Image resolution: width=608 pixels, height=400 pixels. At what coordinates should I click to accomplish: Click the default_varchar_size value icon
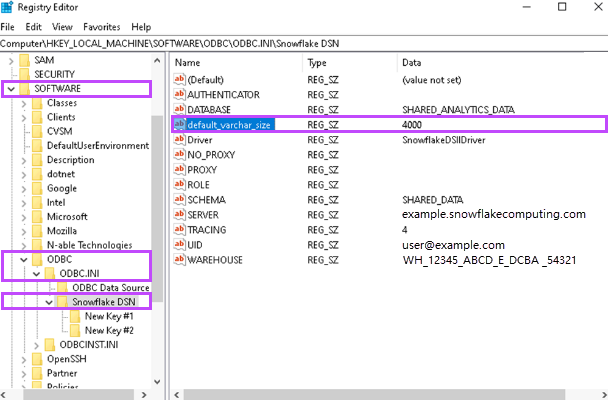tap(179, 124)
